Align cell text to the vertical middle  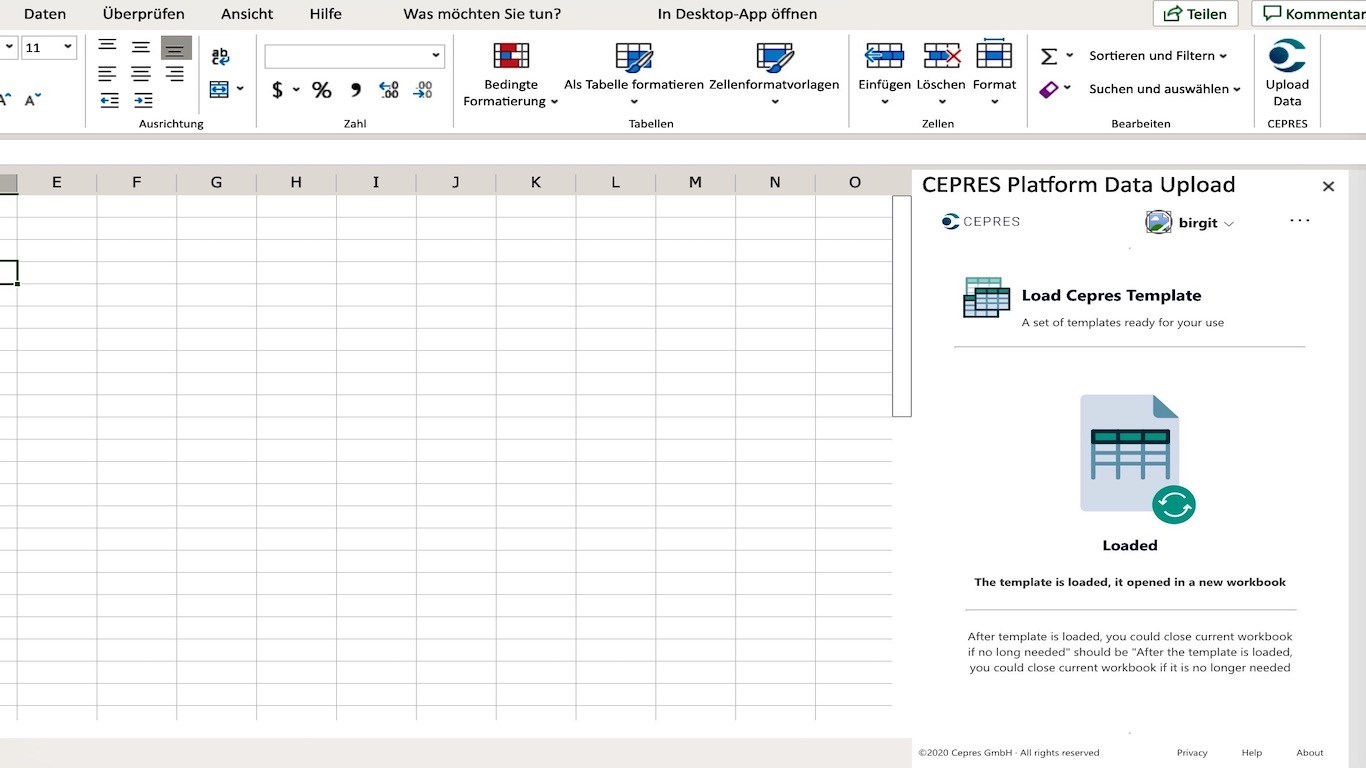click(141, 47)
